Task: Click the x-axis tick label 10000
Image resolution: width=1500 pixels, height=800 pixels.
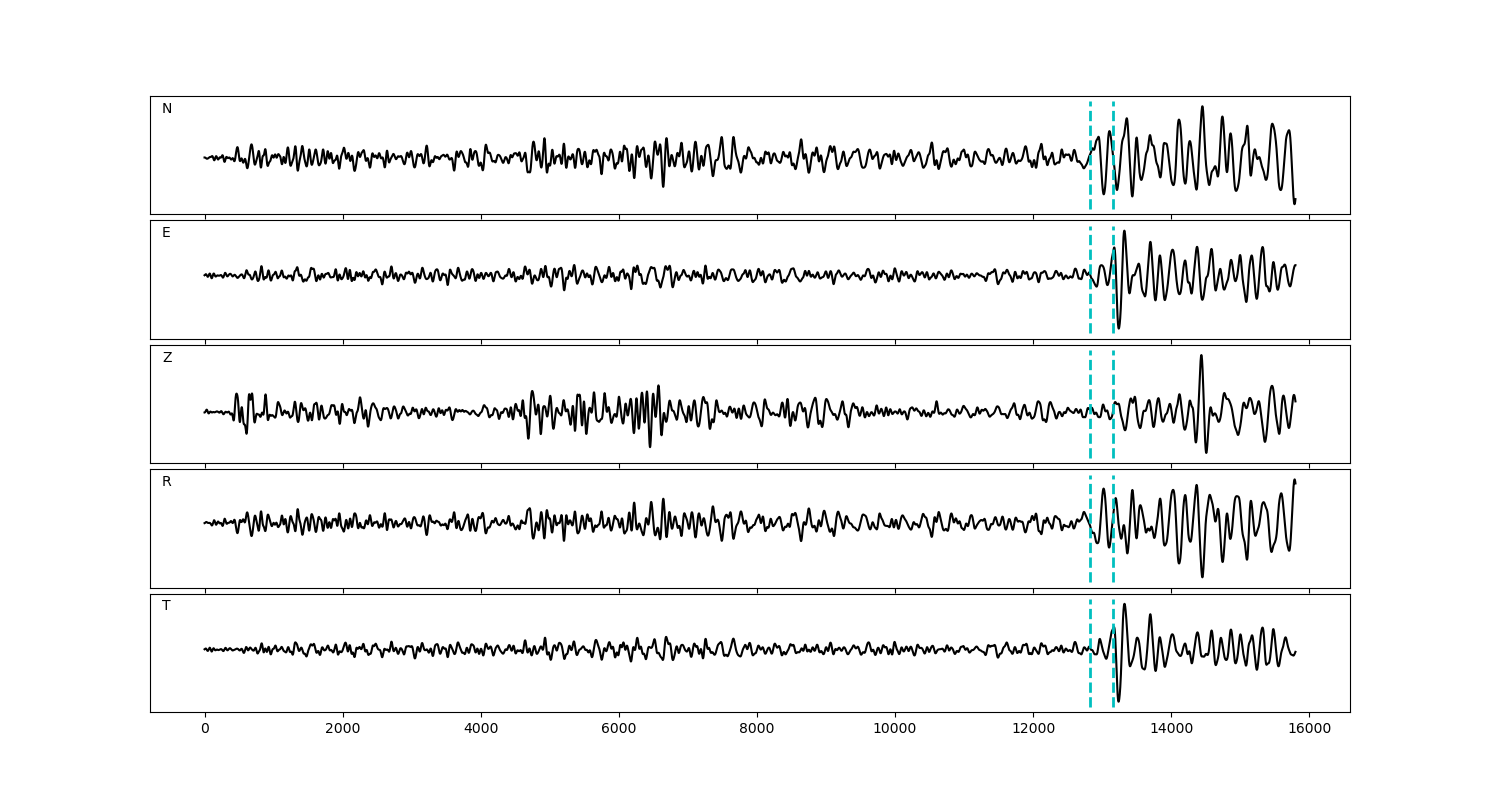Action: (x=895, y=729)
